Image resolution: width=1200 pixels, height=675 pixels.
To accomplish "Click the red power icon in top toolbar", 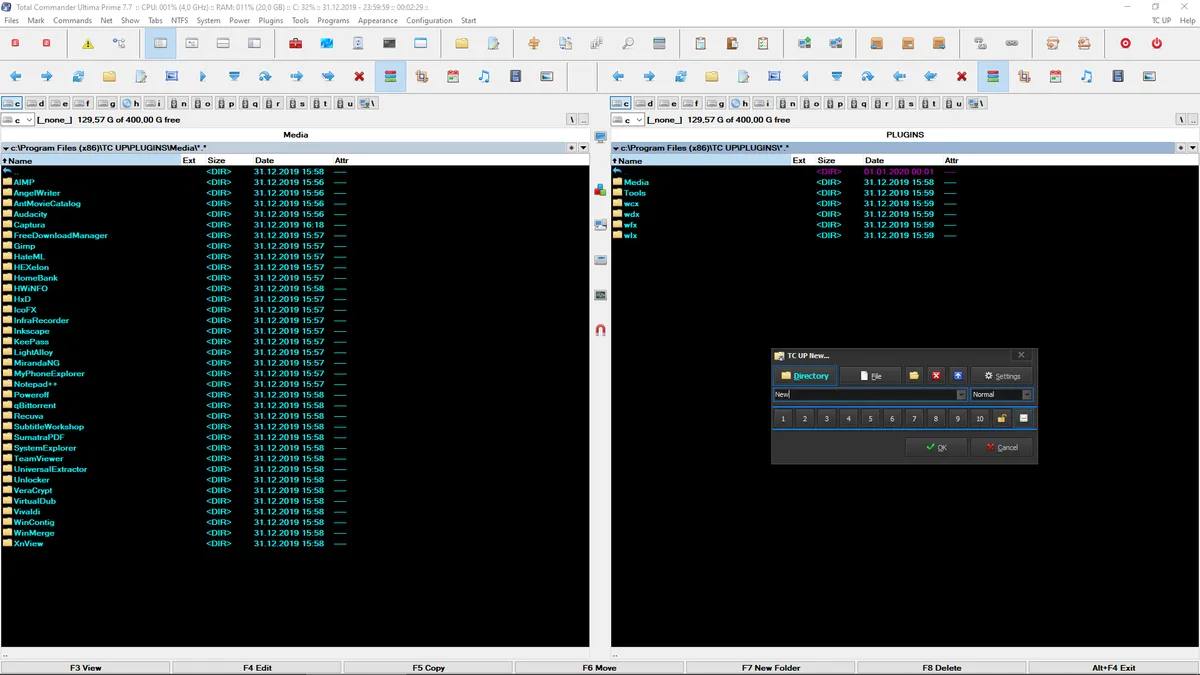I will 1157,44.
